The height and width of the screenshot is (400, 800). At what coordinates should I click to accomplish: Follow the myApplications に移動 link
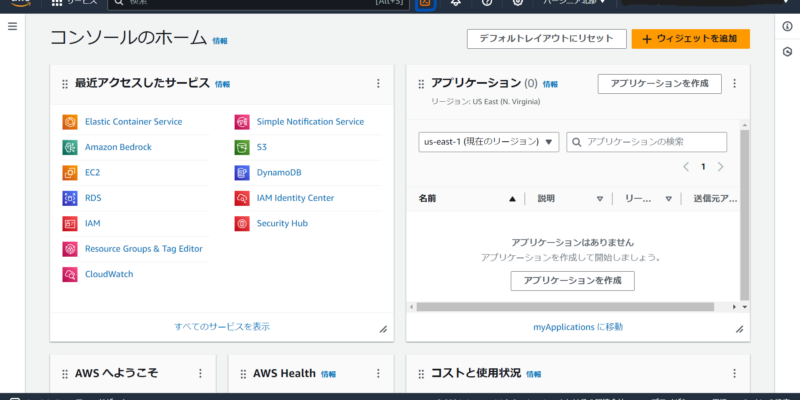578,327
